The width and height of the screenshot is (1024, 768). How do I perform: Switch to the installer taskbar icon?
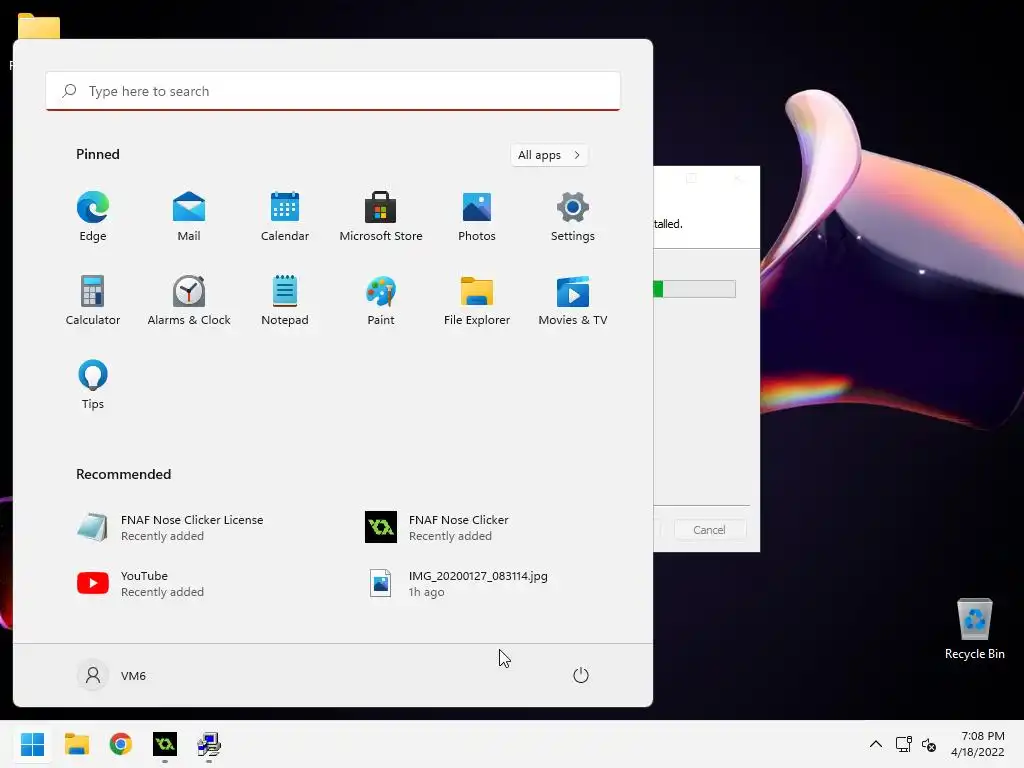tap(209, 744)
